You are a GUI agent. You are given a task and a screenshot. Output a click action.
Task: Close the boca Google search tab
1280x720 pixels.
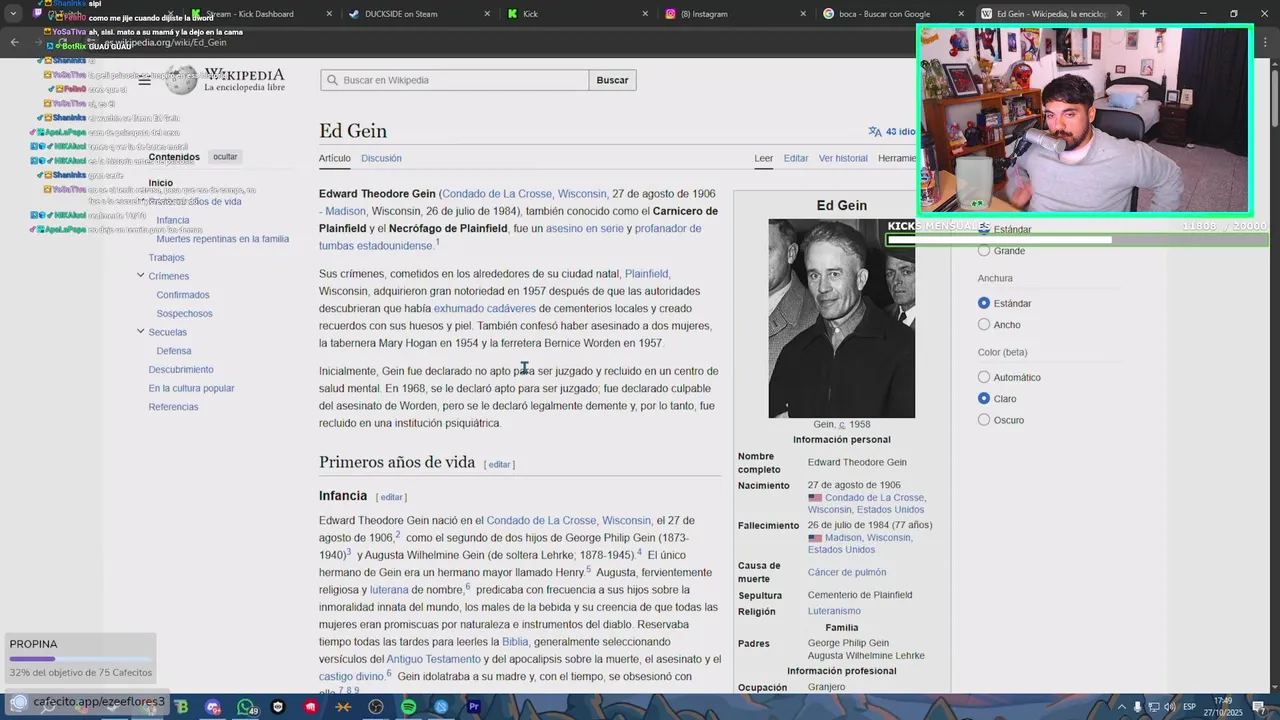[961, 14]
